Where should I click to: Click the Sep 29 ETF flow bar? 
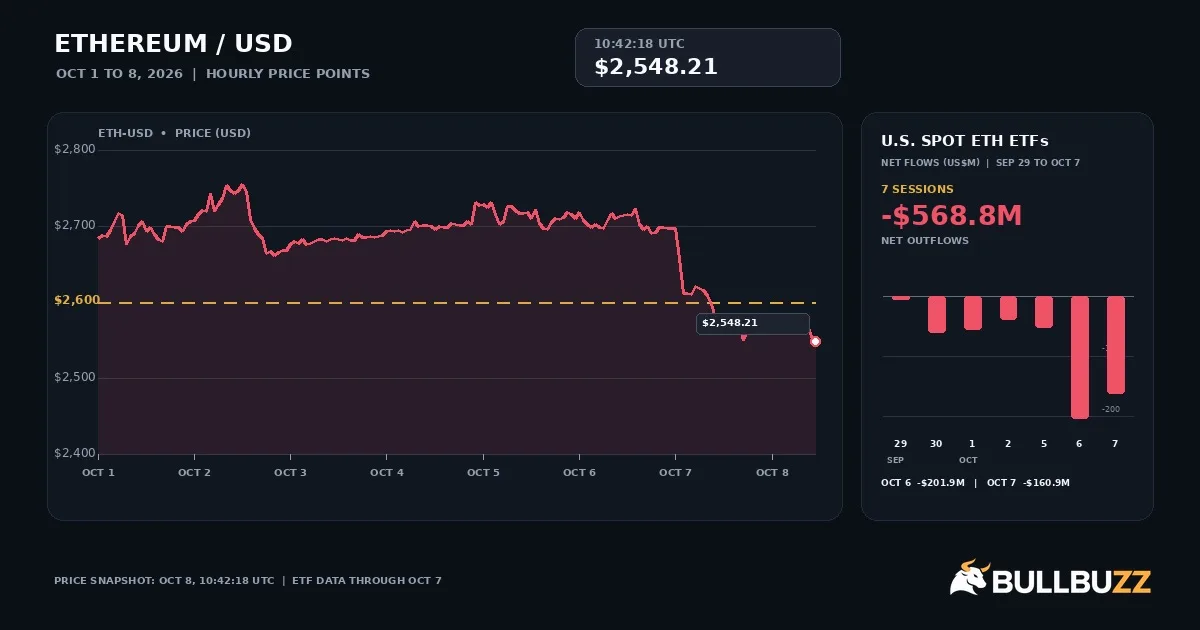click(901, 298)
